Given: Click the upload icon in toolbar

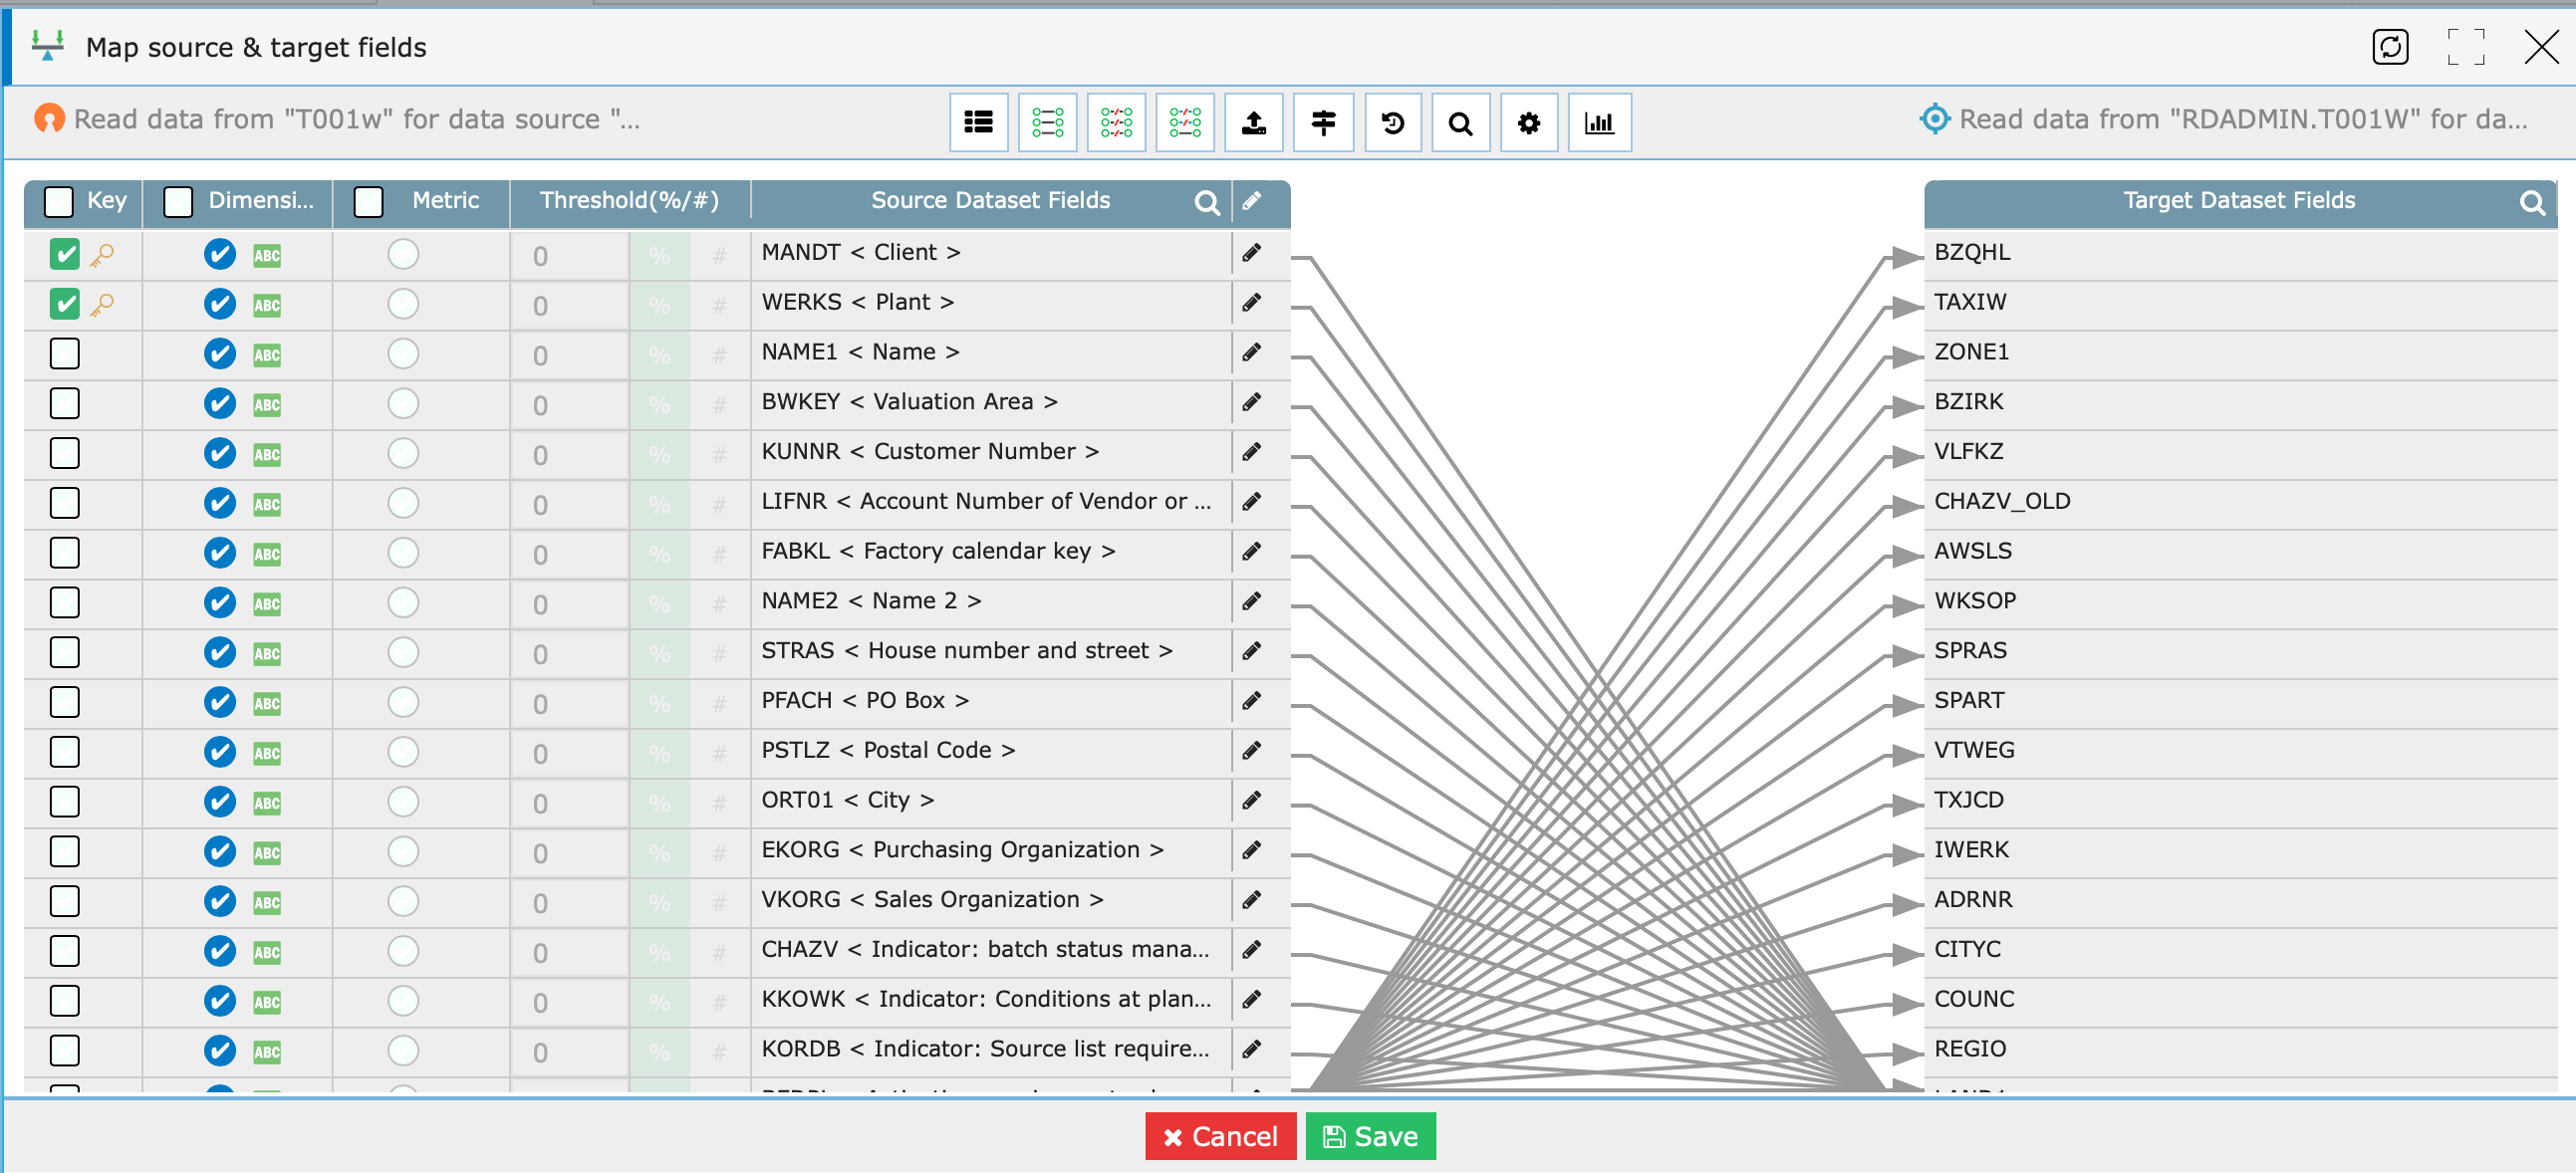Looking at the screenshot, I should coord(1253,123).
